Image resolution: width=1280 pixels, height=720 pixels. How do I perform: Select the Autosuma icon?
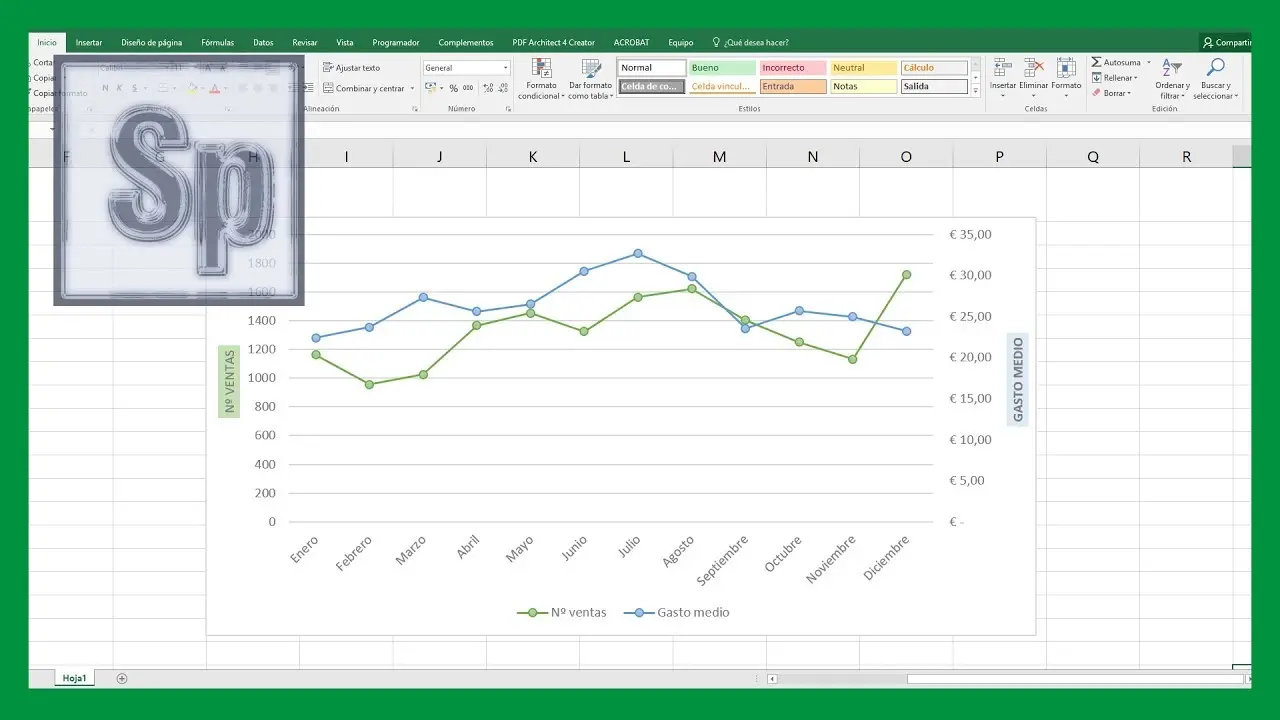pyautogui.click(x=1096, y=62)
